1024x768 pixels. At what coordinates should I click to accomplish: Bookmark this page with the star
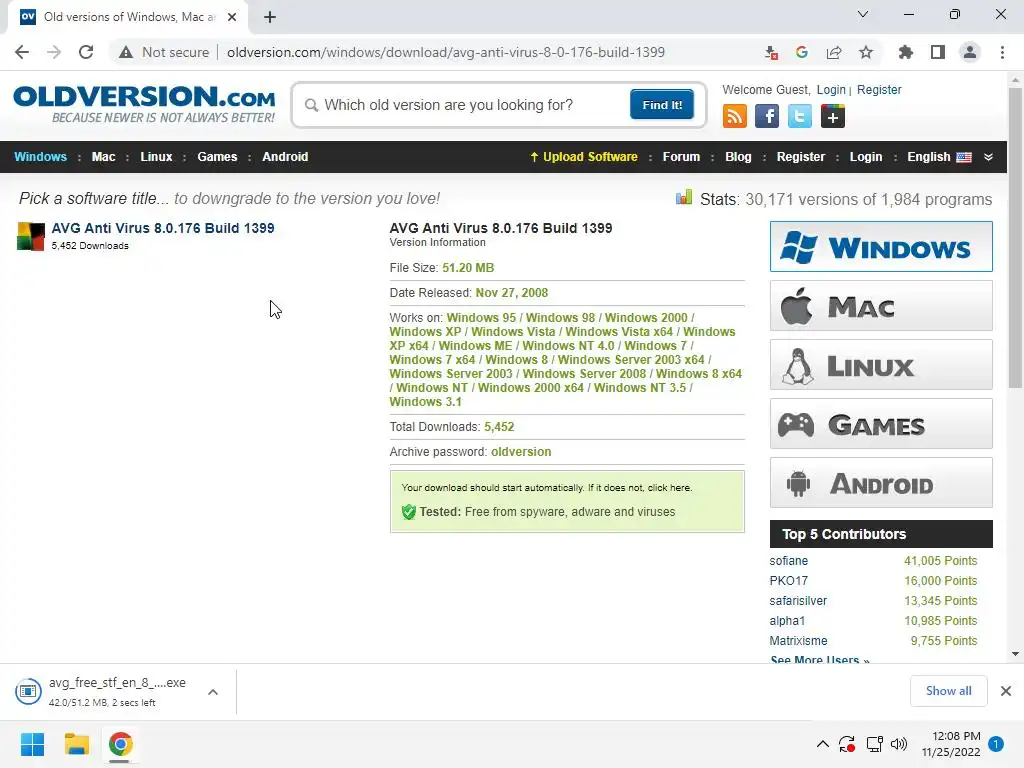click(x=866, y=52)
